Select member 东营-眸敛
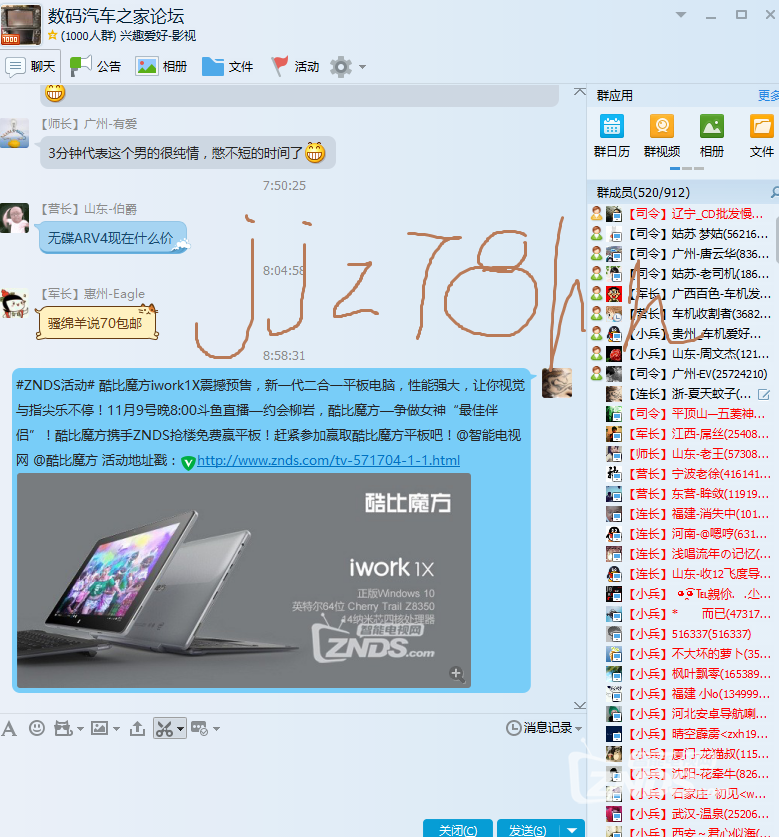 click(683, 494)
